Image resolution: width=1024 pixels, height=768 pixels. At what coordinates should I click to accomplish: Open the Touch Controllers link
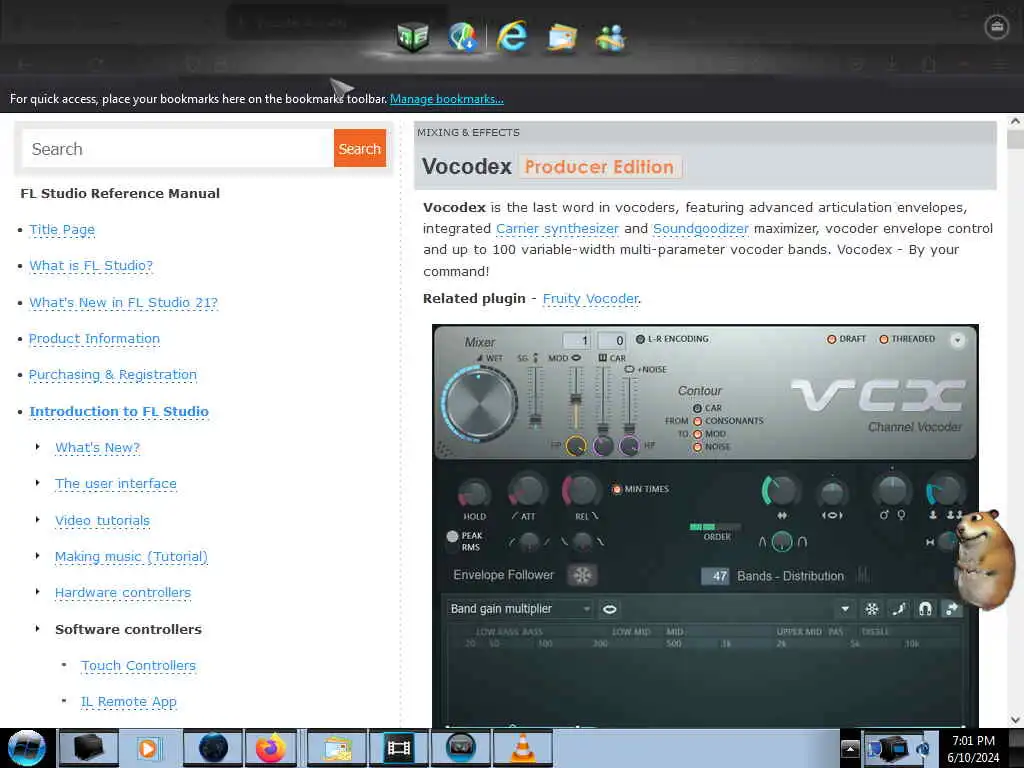pyautogui.click(x=138, y=665)
